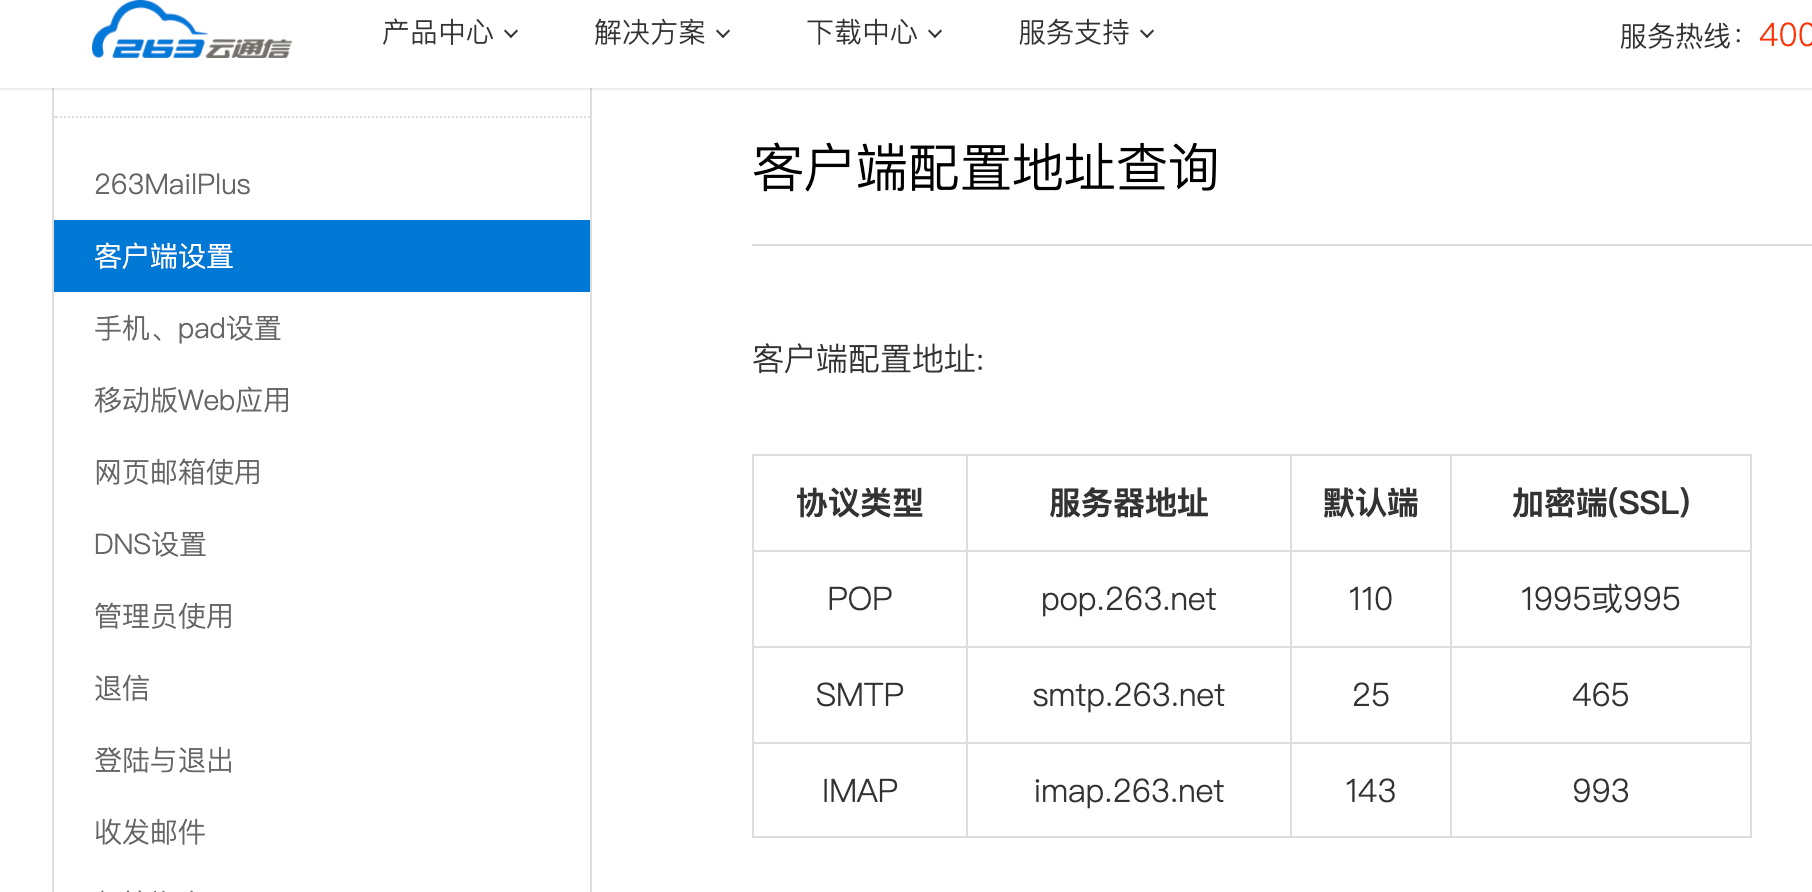Click the 1995或995 SSL port cell
Viewport: 1812px width, 892px height.
1601,599
